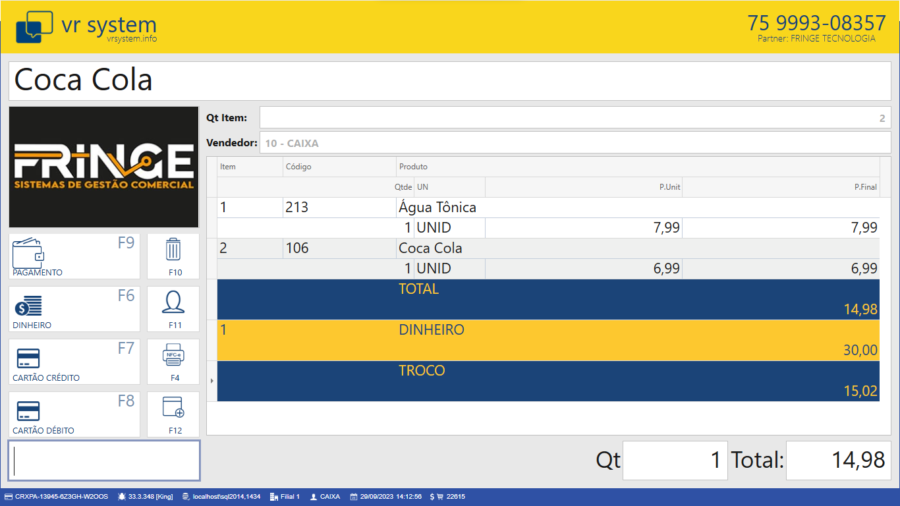Click the Qt quantity box at bottom
Image resolution: width=900 pixels, height=506 pixels.
pos(675,460)
